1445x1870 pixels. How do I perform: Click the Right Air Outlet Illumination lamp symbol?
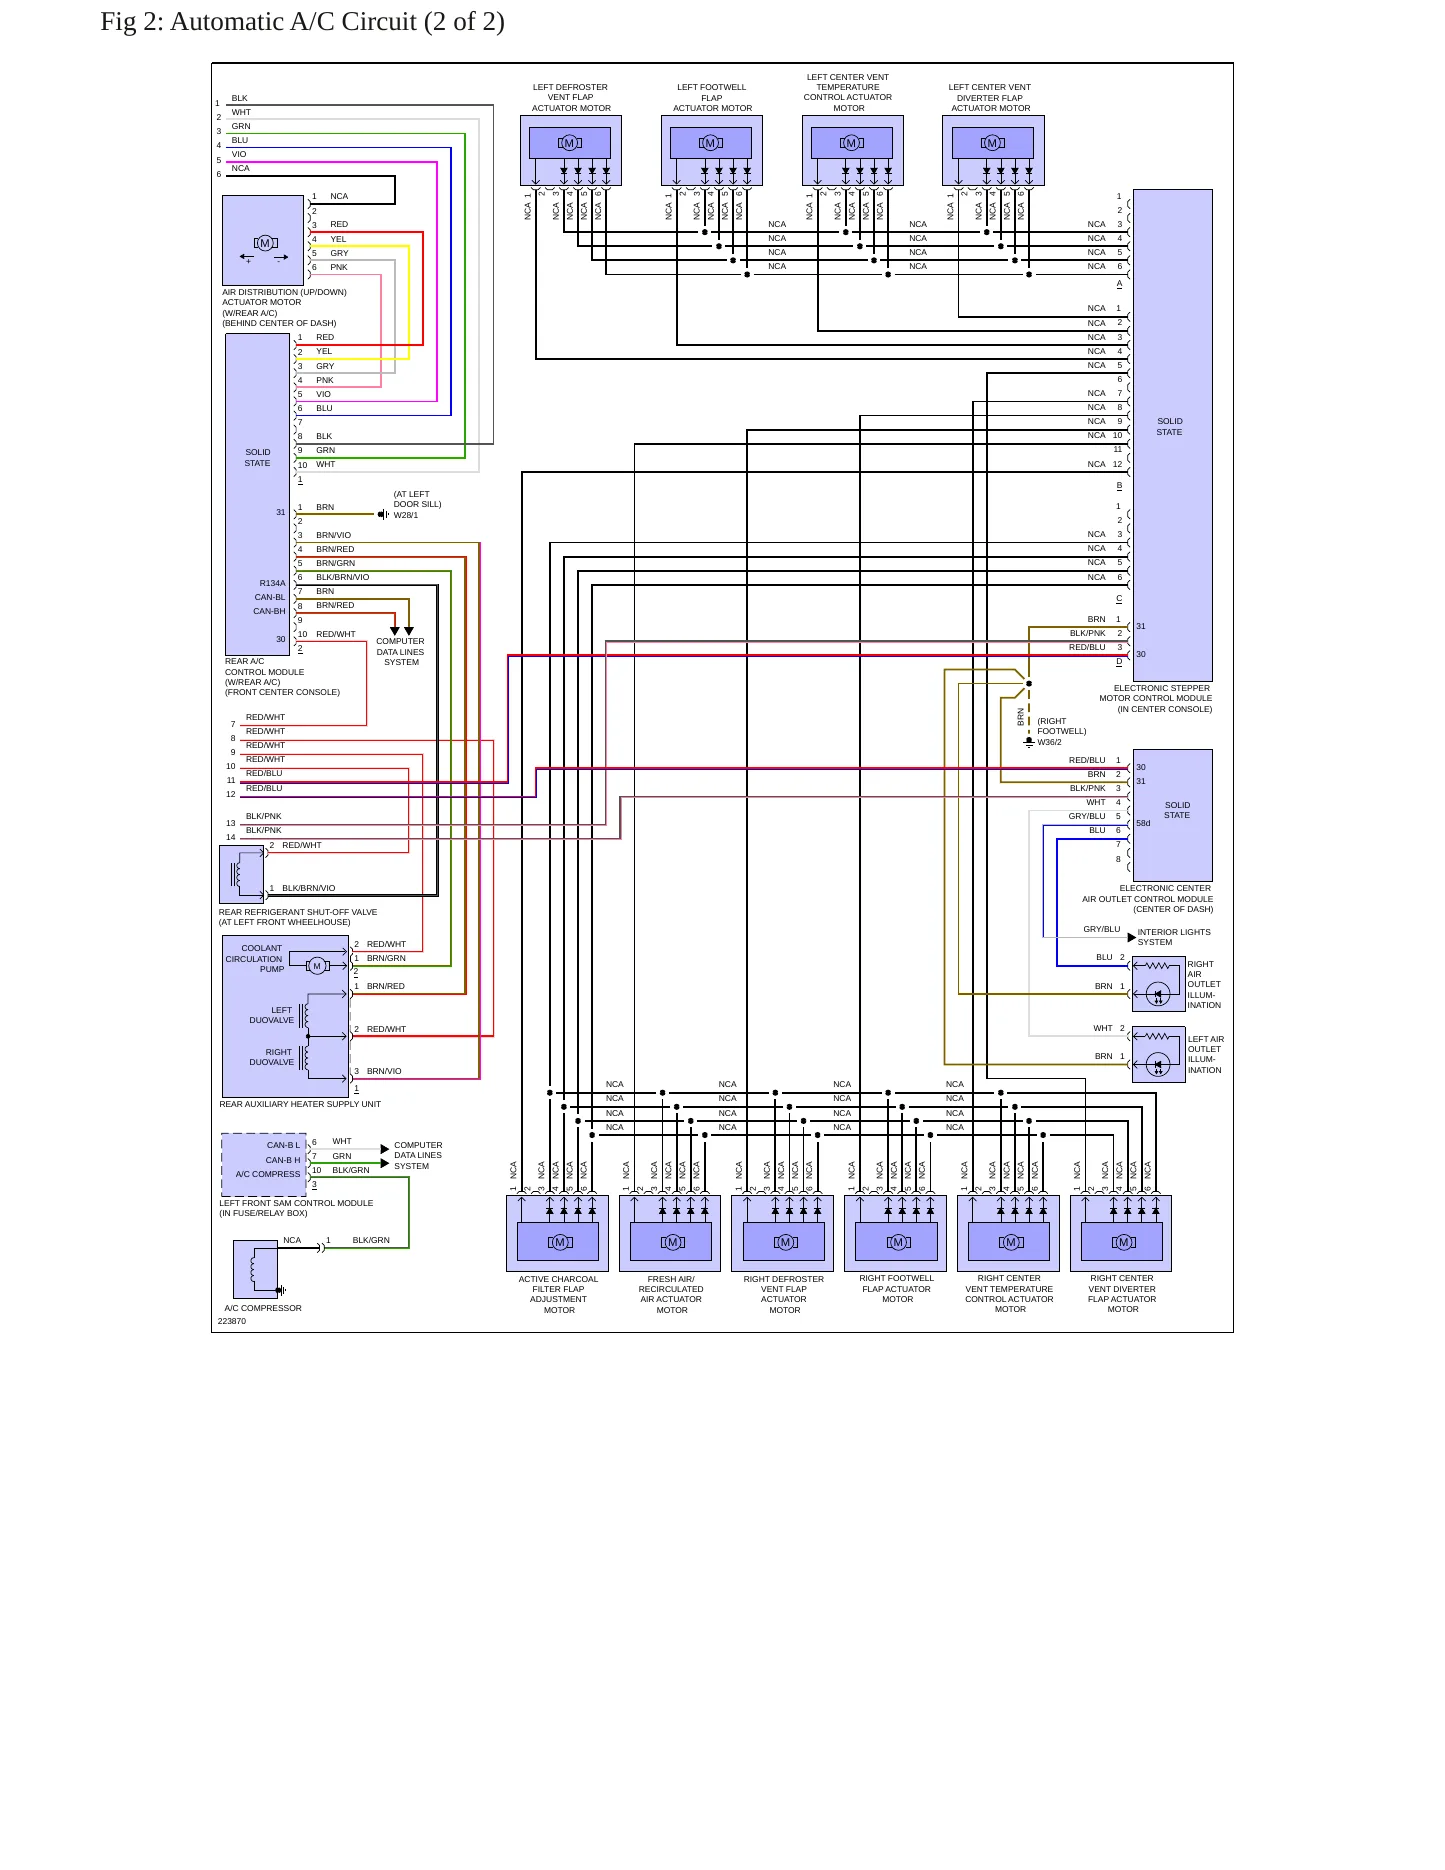pyautogui.click(x=1158, y=994)
